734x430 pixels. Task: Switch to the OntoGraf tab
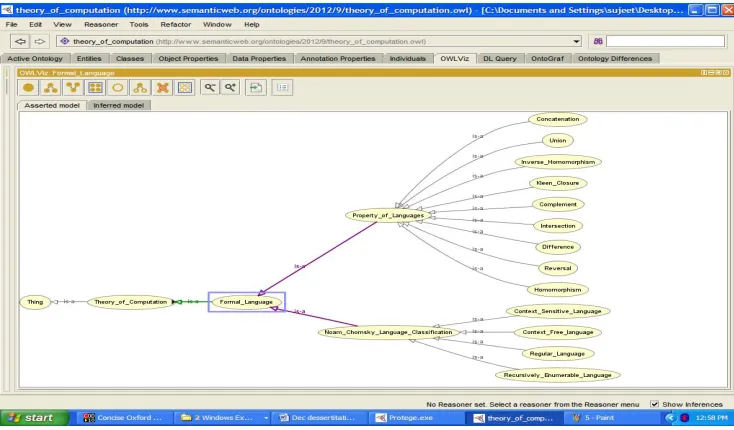click(x=548, y=58)
